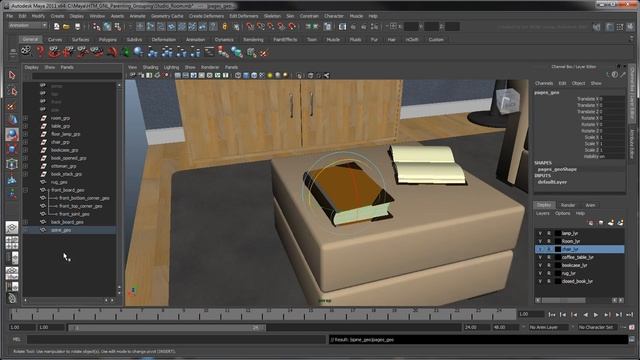Click Play backwards in playback controls
The width and height of the screenshot is (640, 360).
585,315
